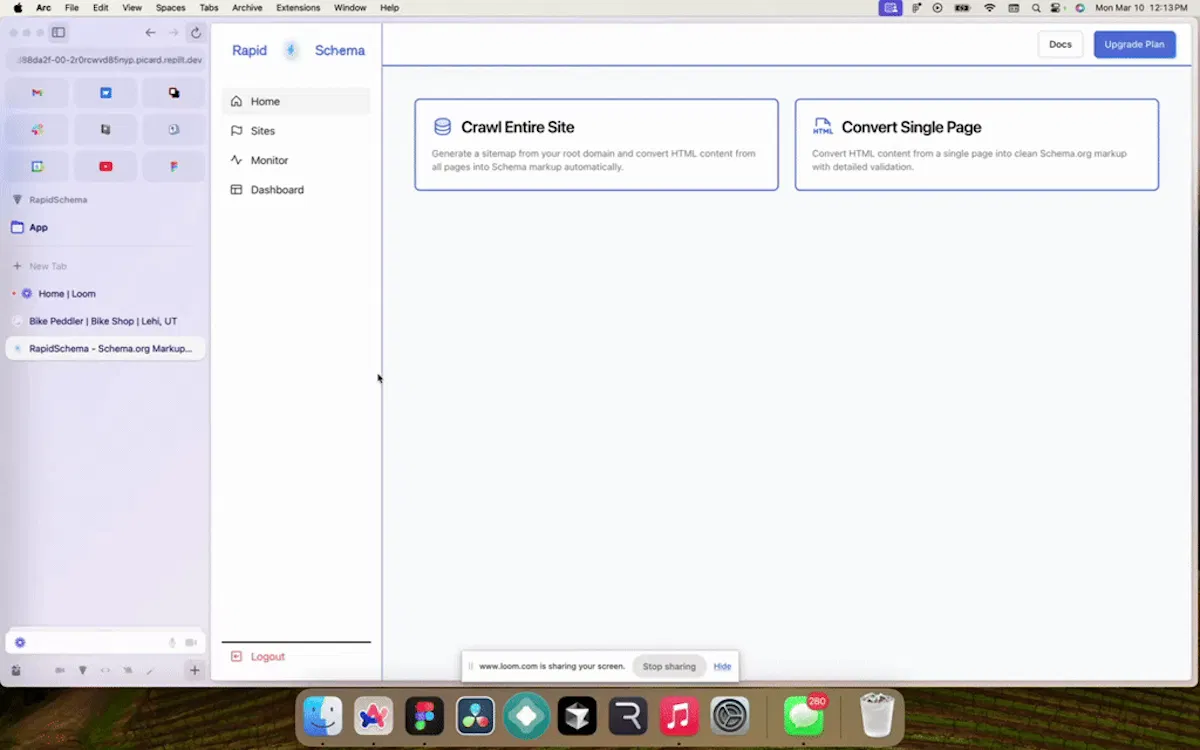Click the database icon on Crawl Entire Site

coord(442,127)
